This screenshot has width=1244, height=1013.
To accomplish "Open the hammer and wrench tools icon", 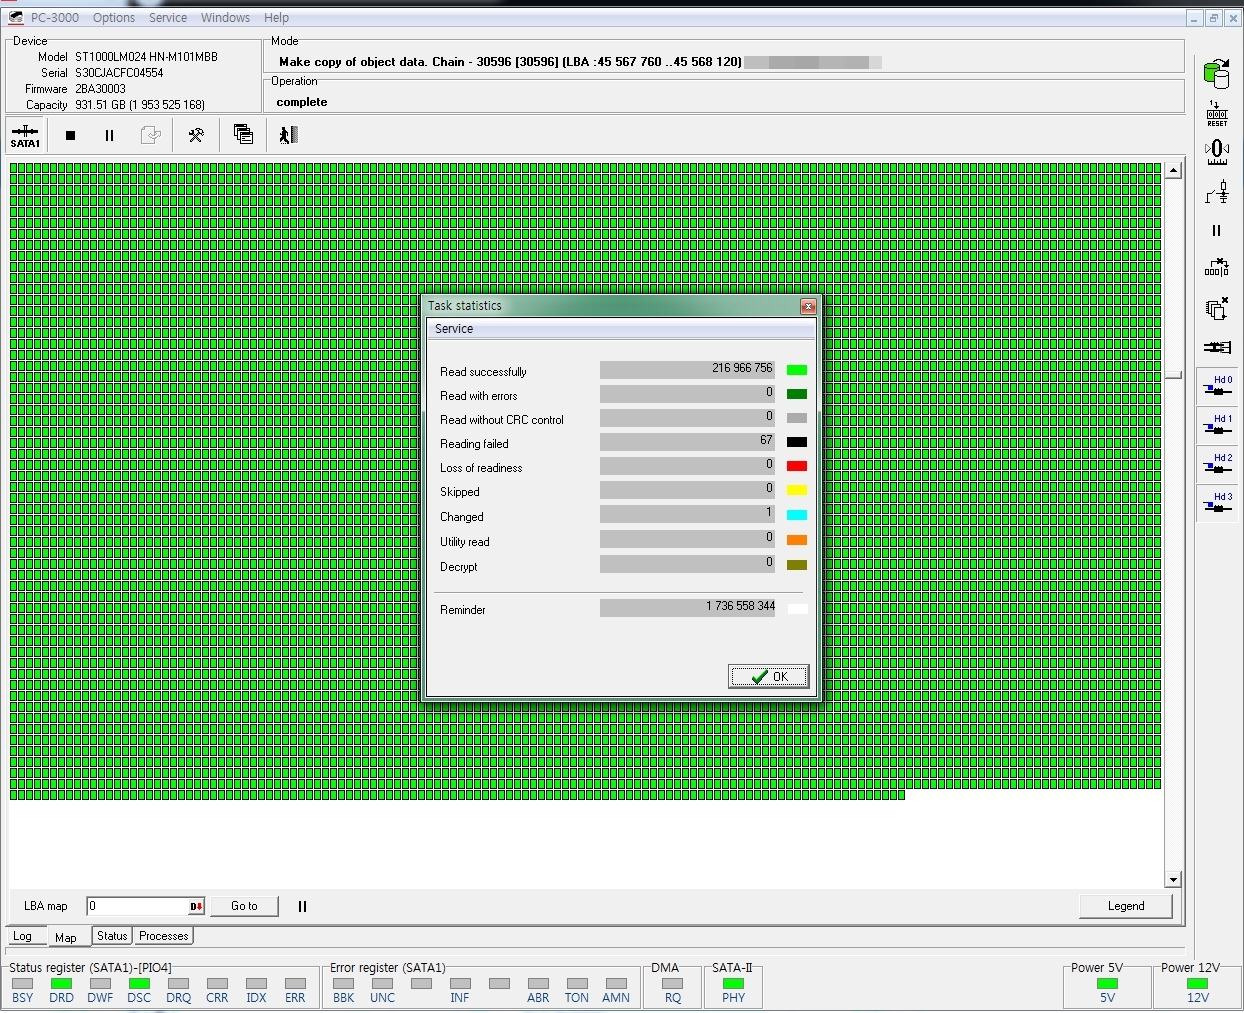I will [196, 135].
